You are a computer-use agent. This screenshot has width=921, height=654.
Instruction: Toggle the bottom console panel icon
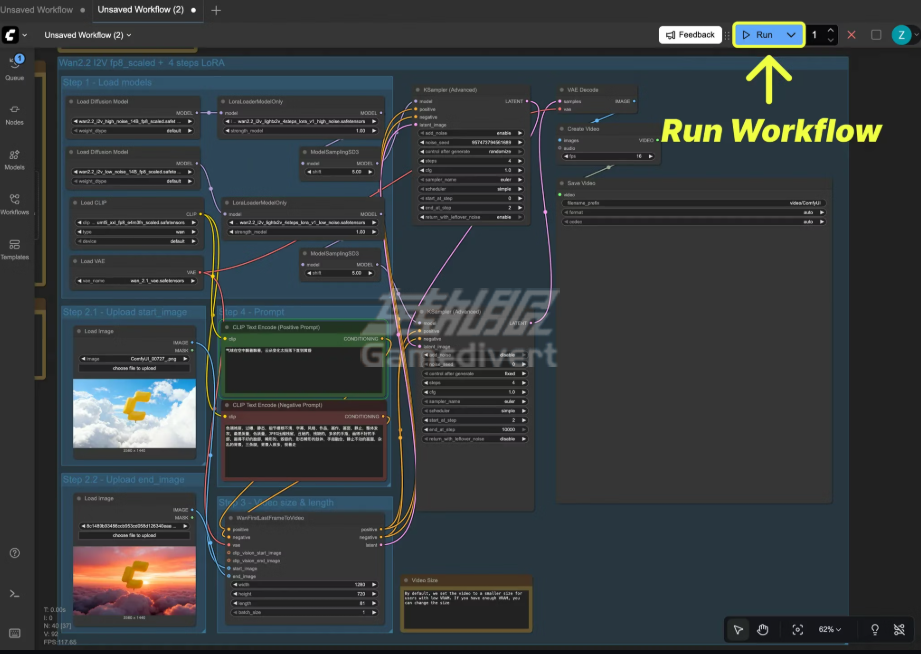15,594
